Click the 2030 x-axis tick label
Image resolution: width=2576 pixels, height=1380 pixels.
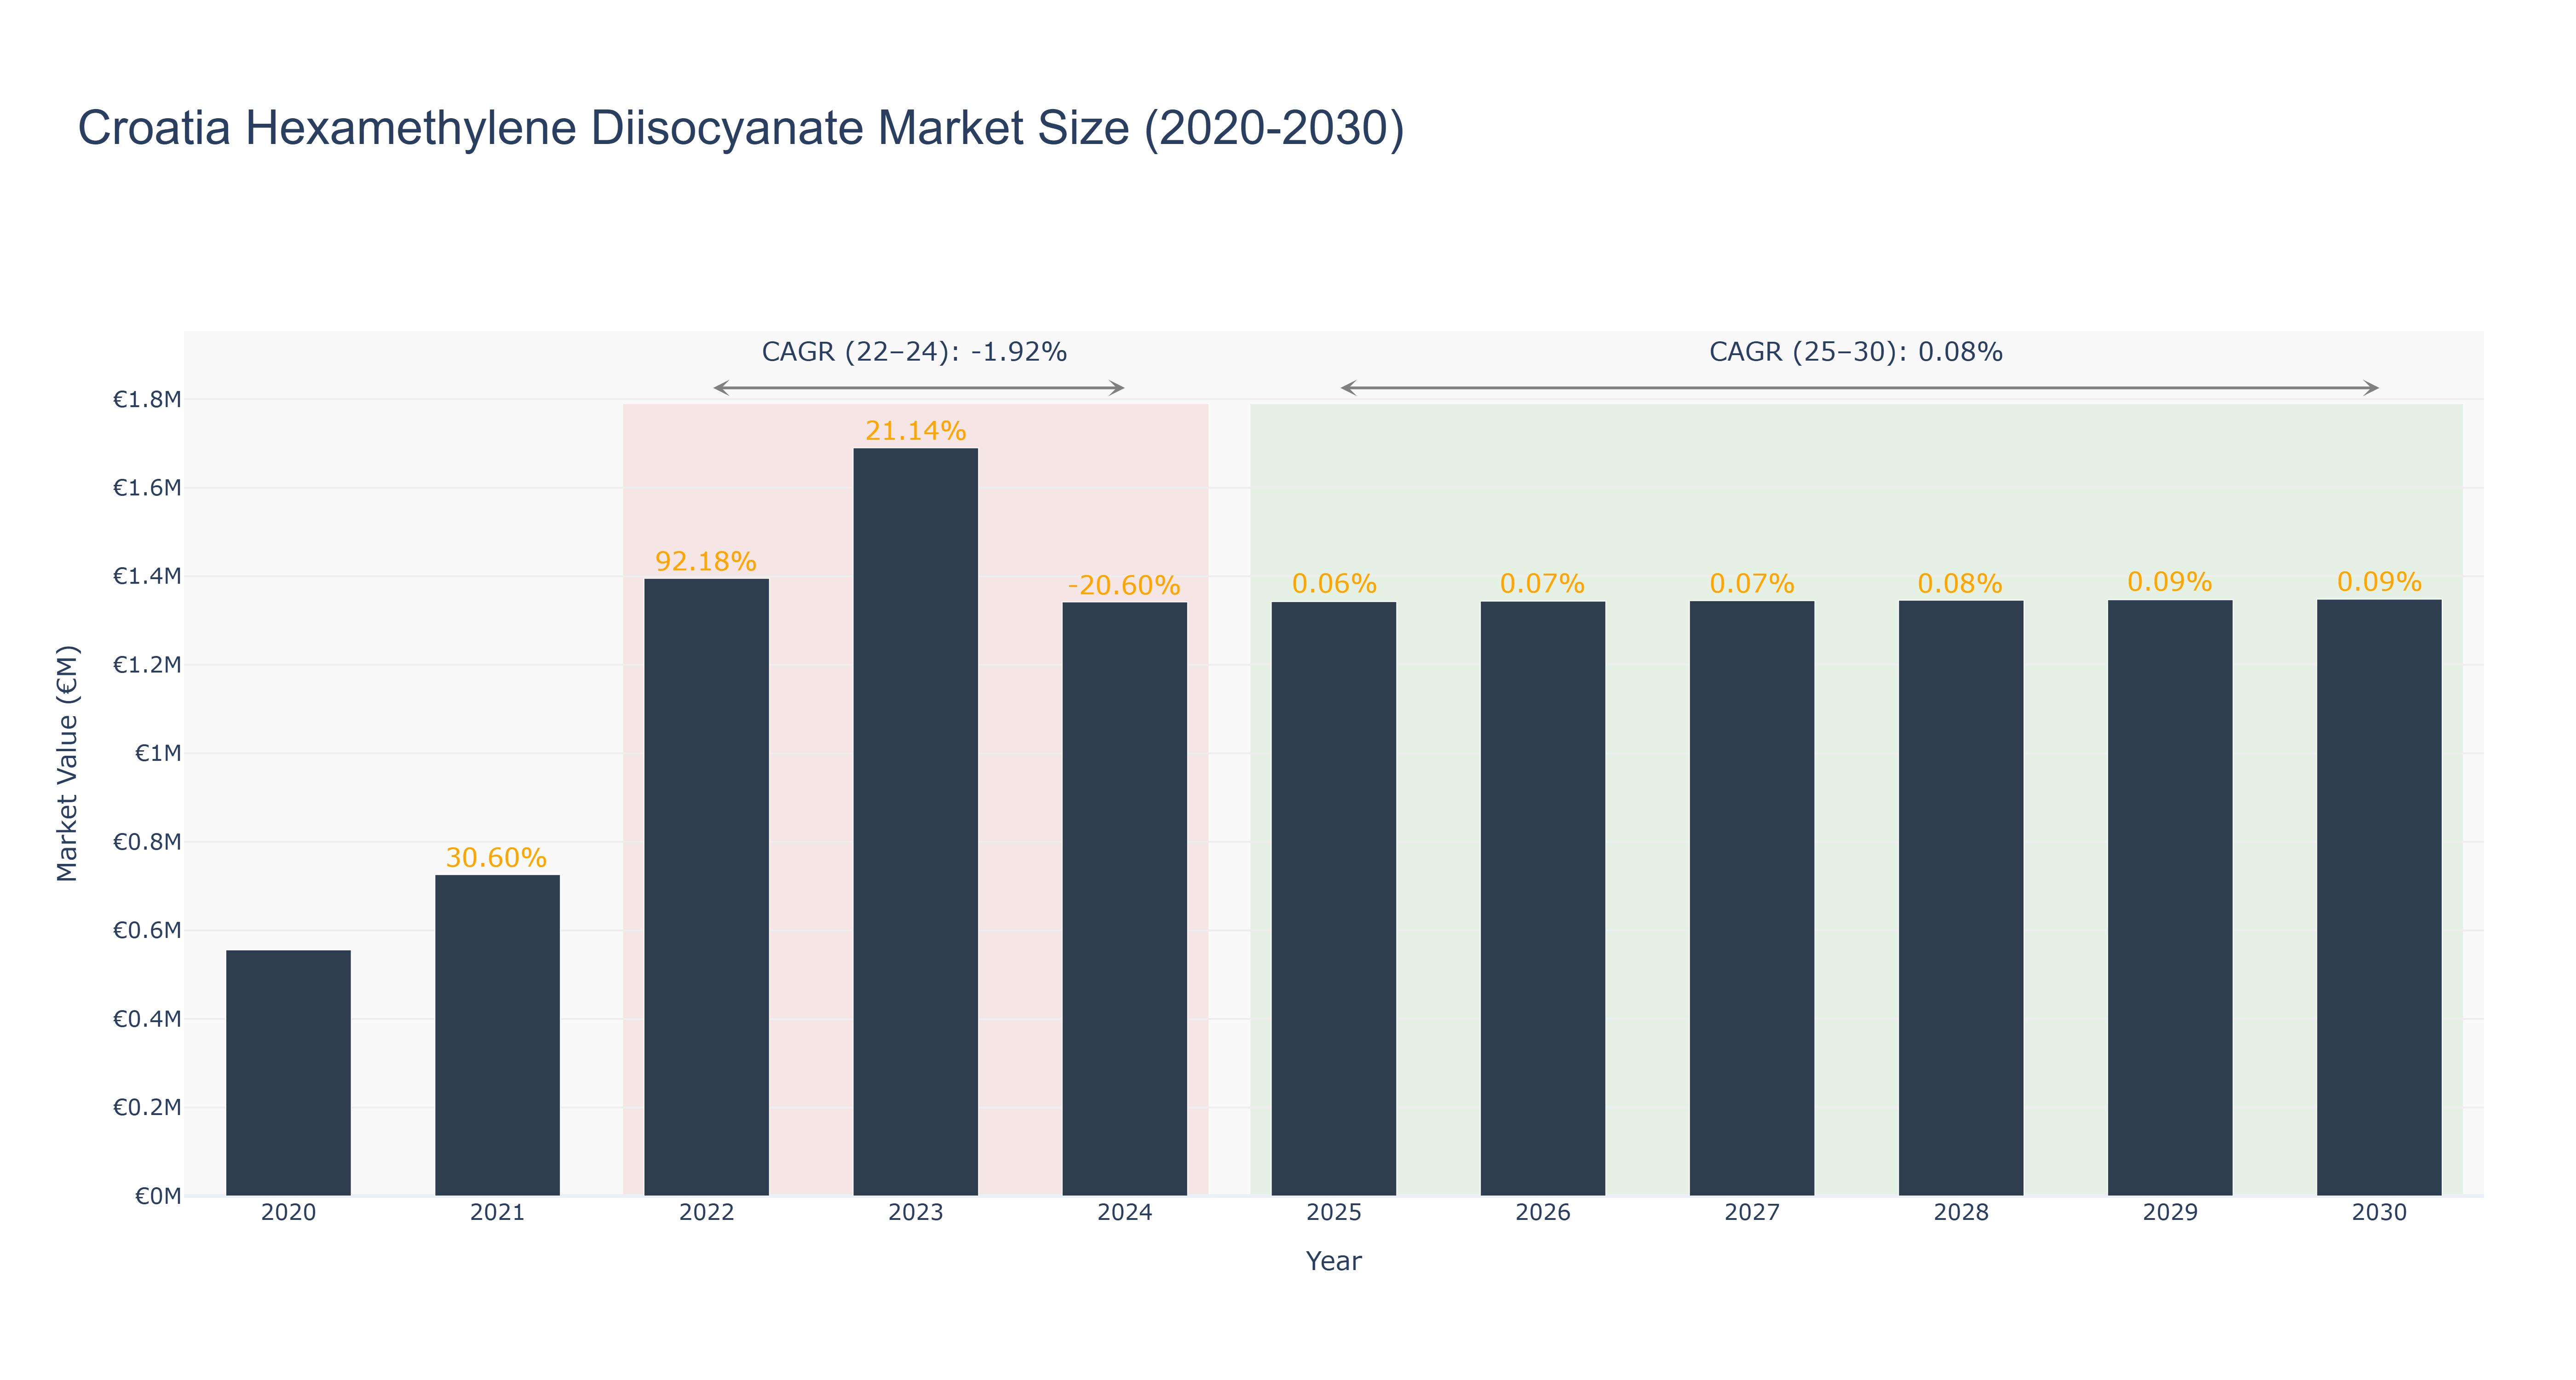(2379, 1213)
